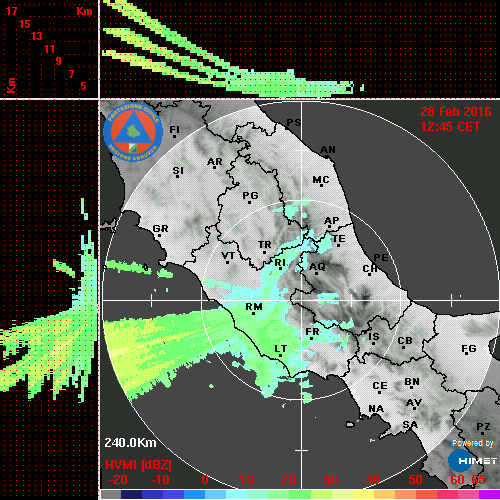Click the 240.0Km range label
500x500 pixels.
130,443
